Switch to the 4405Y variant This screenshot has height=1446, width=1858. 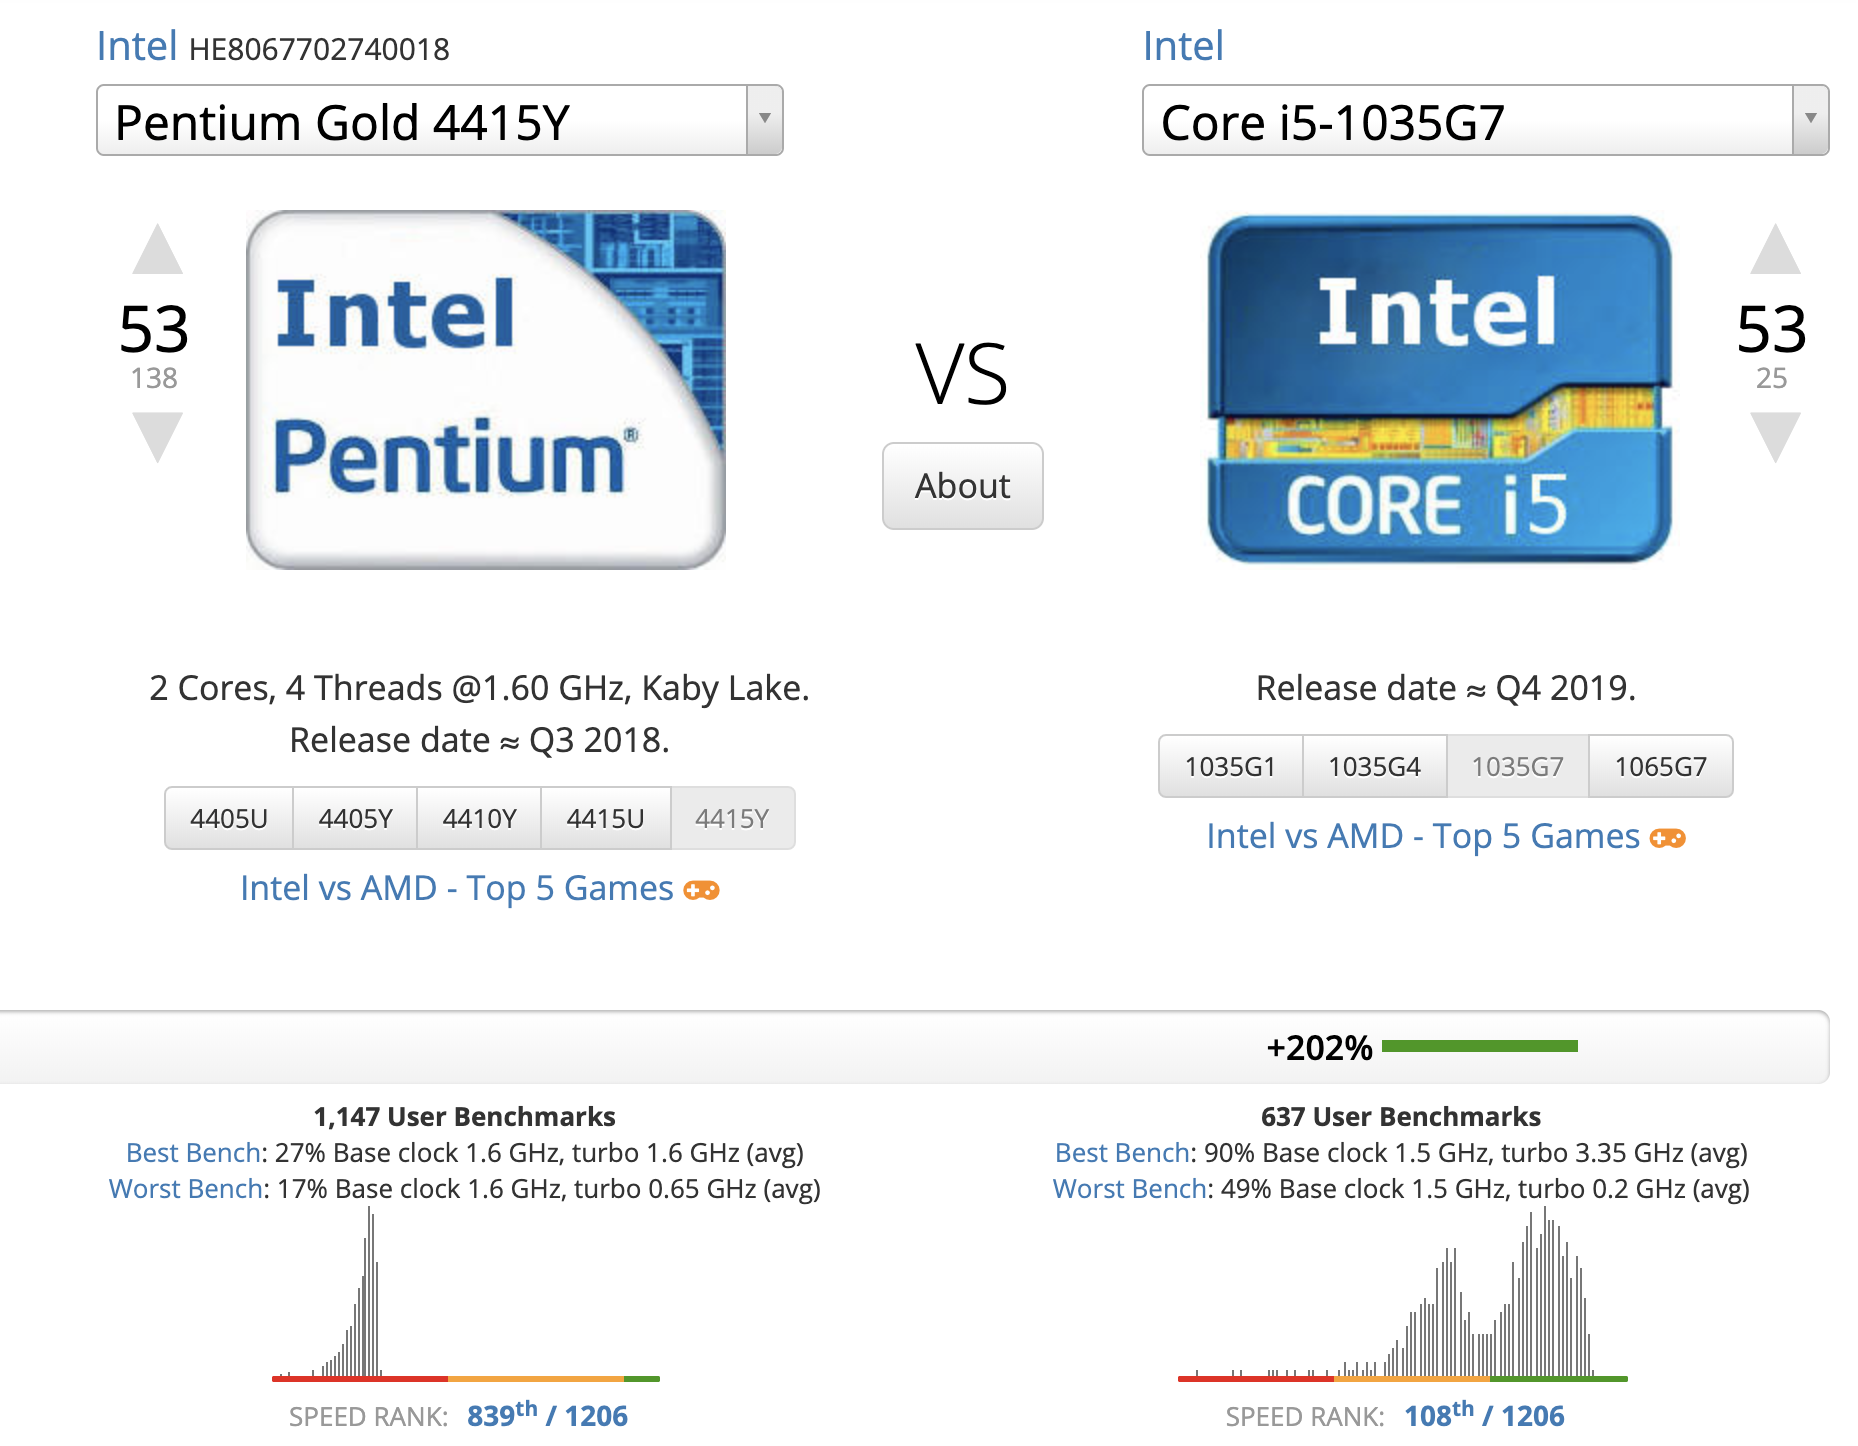pos(355,818)
